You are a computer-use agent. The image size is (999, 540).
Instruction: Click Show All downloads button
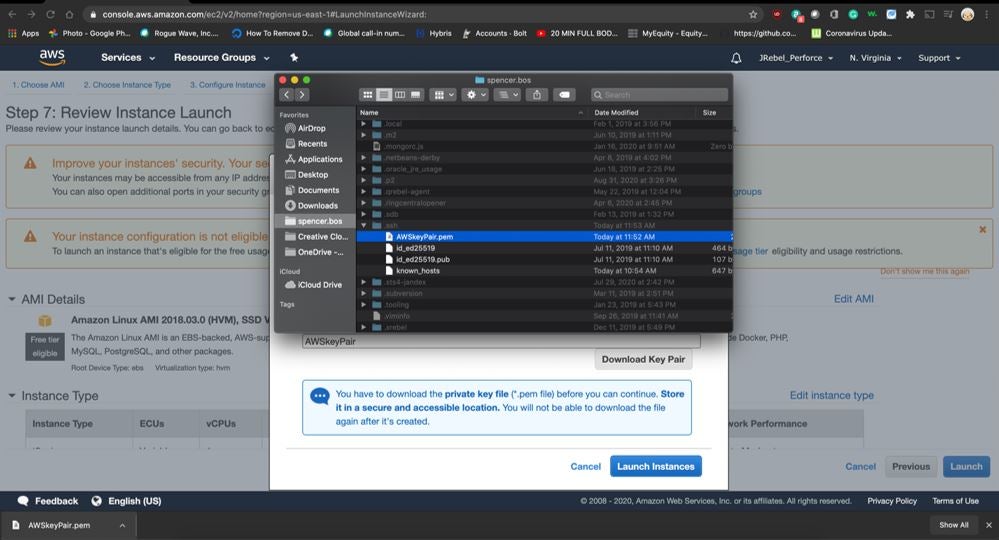click(954, 525)
